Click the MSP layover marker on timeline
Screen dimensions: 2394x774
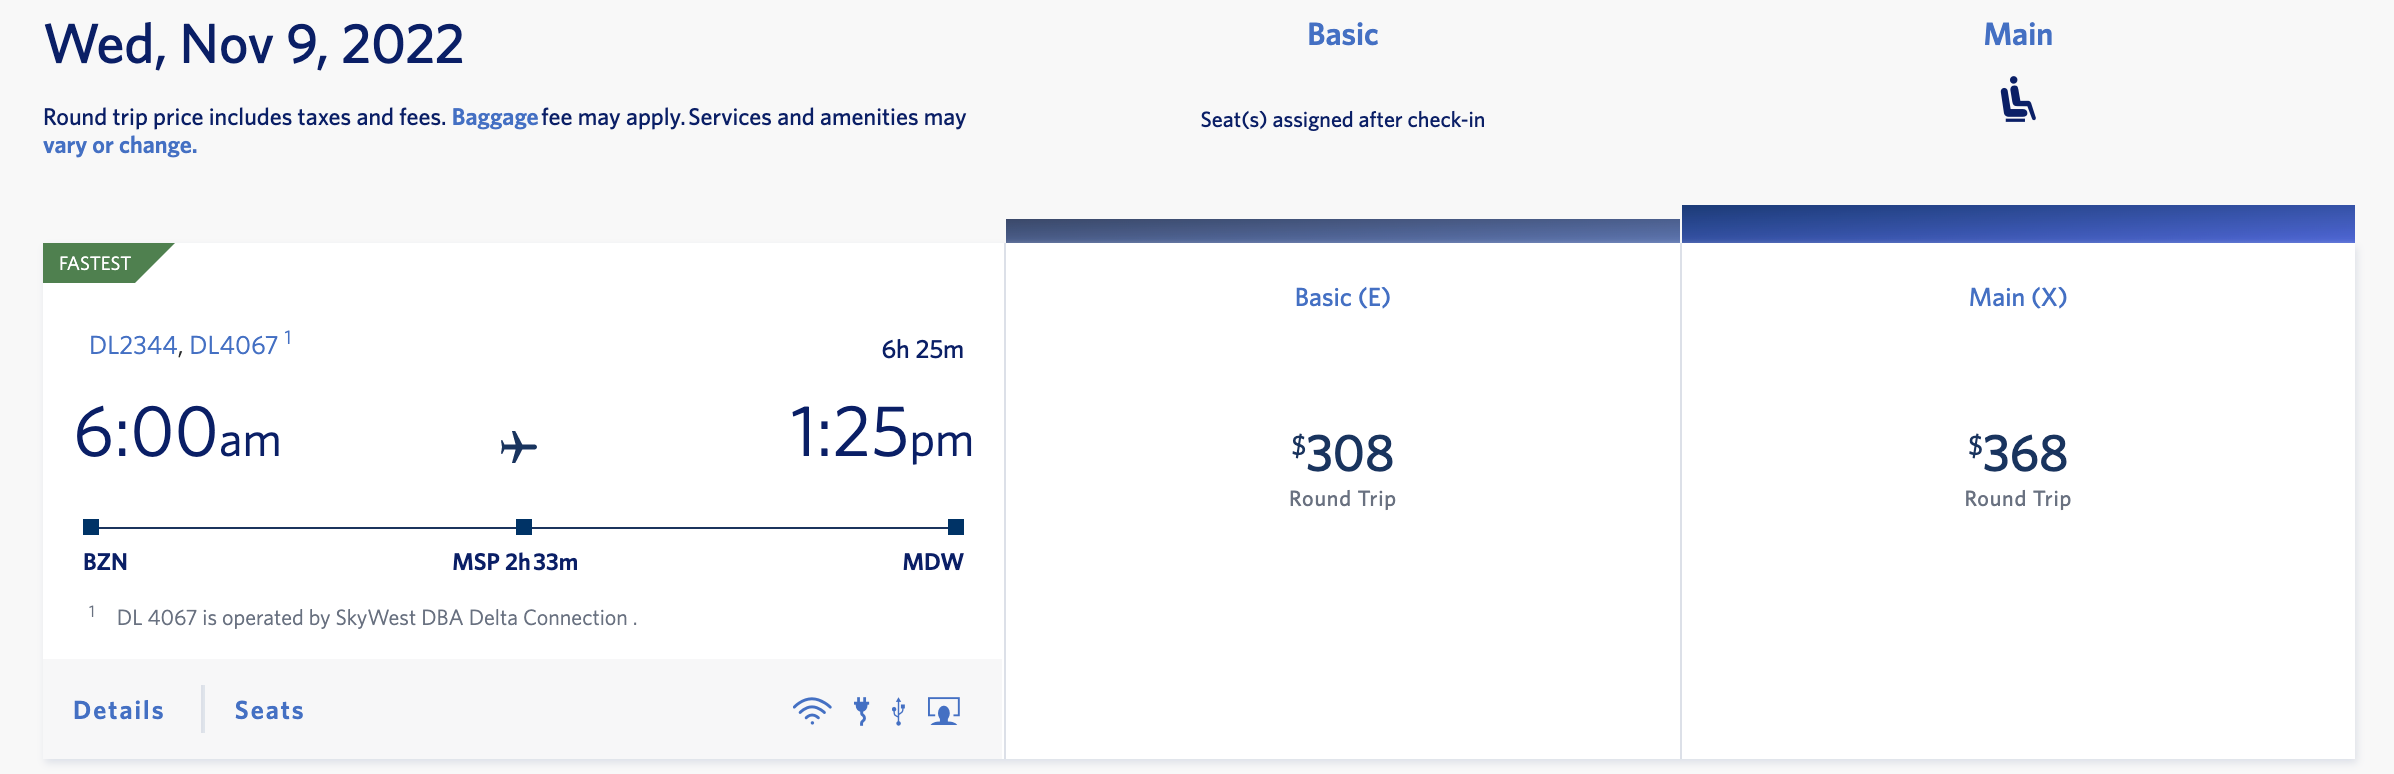pyautogui.click(x=524, y=527)
